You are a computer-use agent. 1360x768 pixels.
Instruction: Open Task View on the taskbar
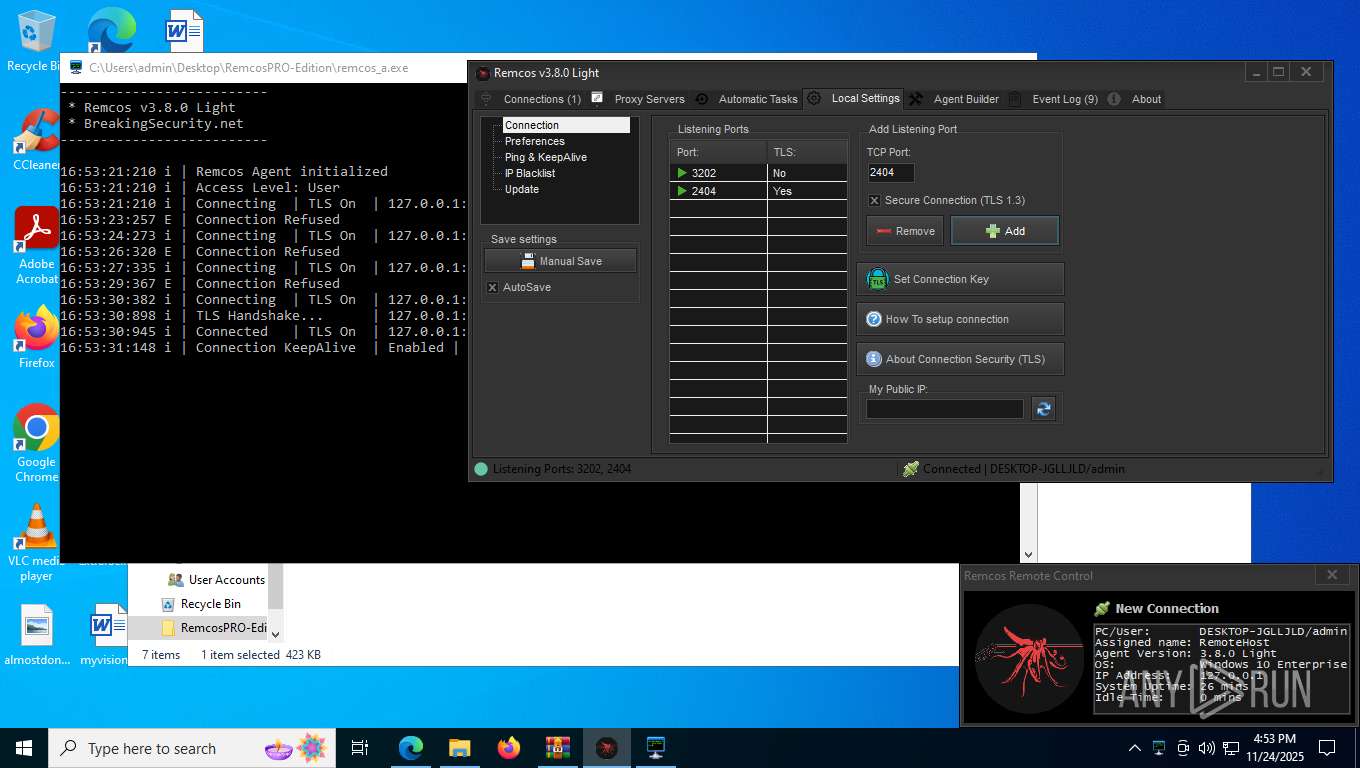(360, 748)
